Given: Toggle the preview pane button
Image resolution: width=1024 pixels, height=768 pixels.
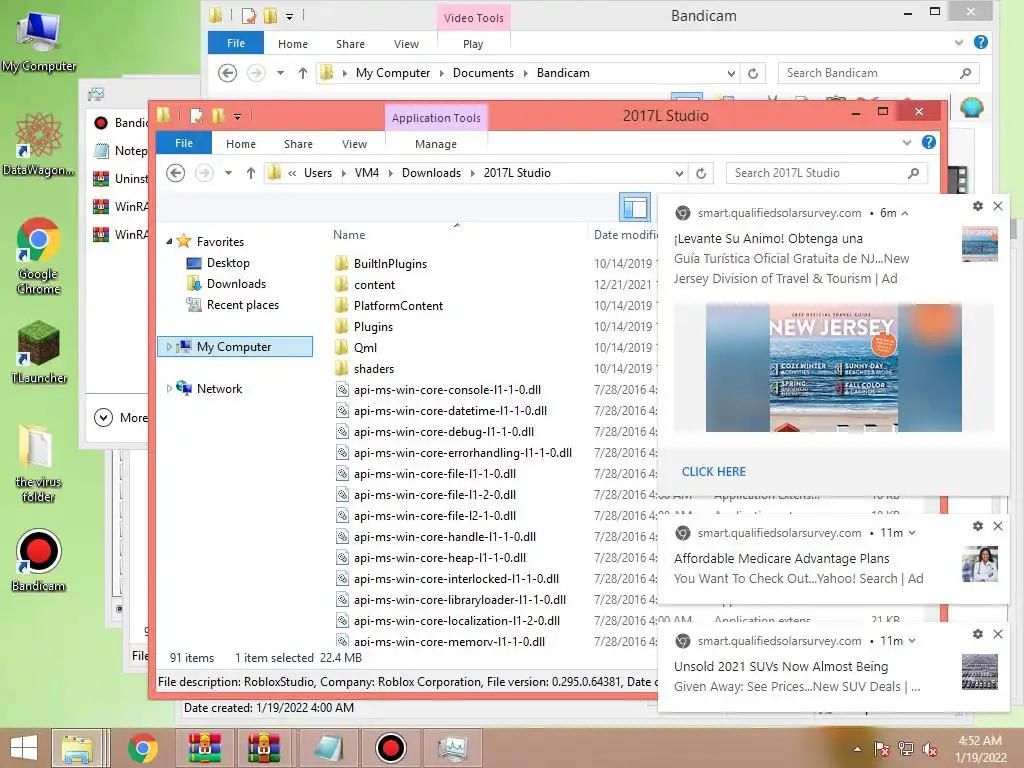Looking at the screenshot, I should (x=635, y=208).
